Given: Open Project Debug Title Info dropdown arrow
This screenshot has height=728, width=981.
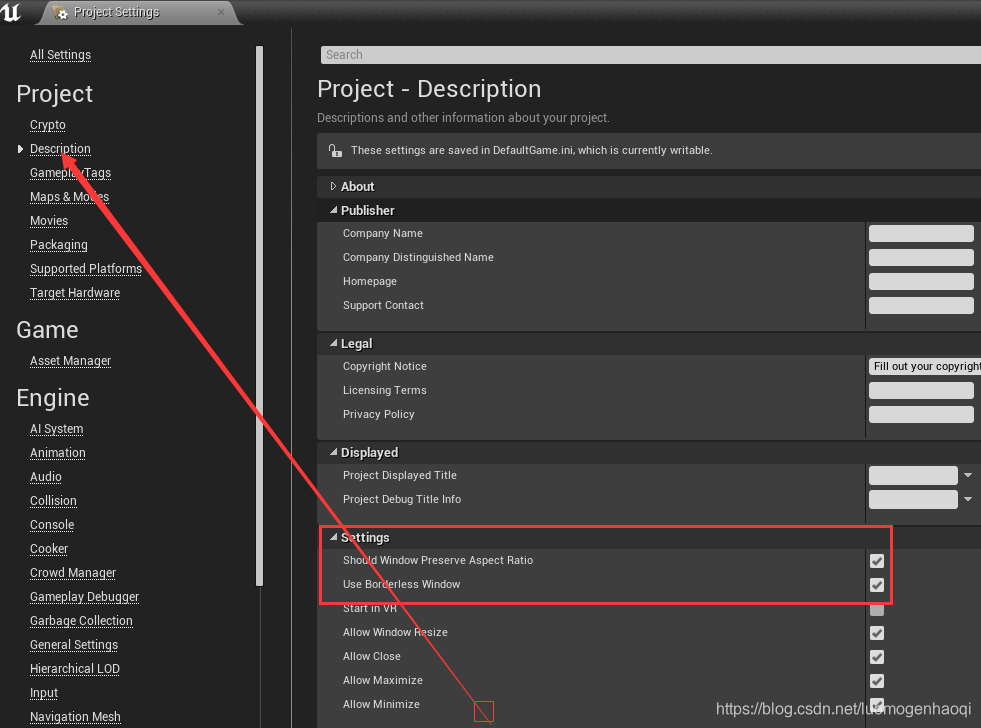Looking at the screenshot, I should [x=968, y=499].
